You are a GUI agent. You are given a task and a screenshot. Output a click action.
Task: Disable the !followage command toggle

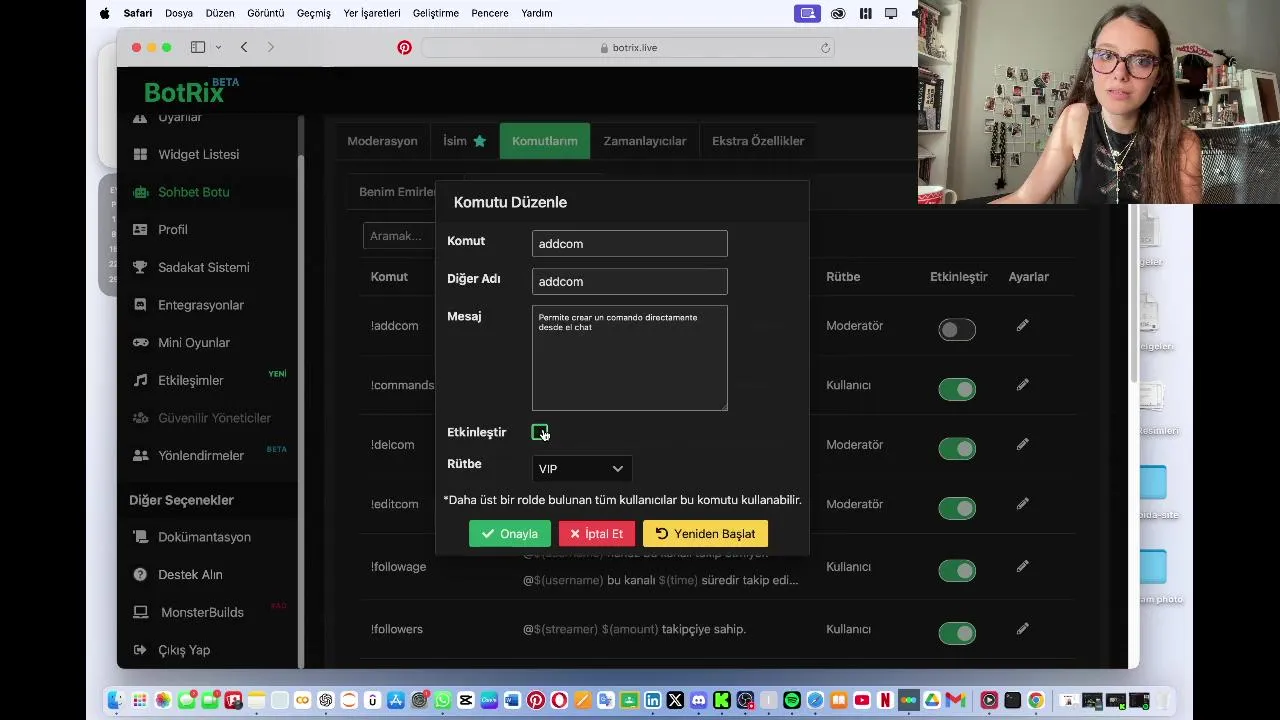pos(957,571)
